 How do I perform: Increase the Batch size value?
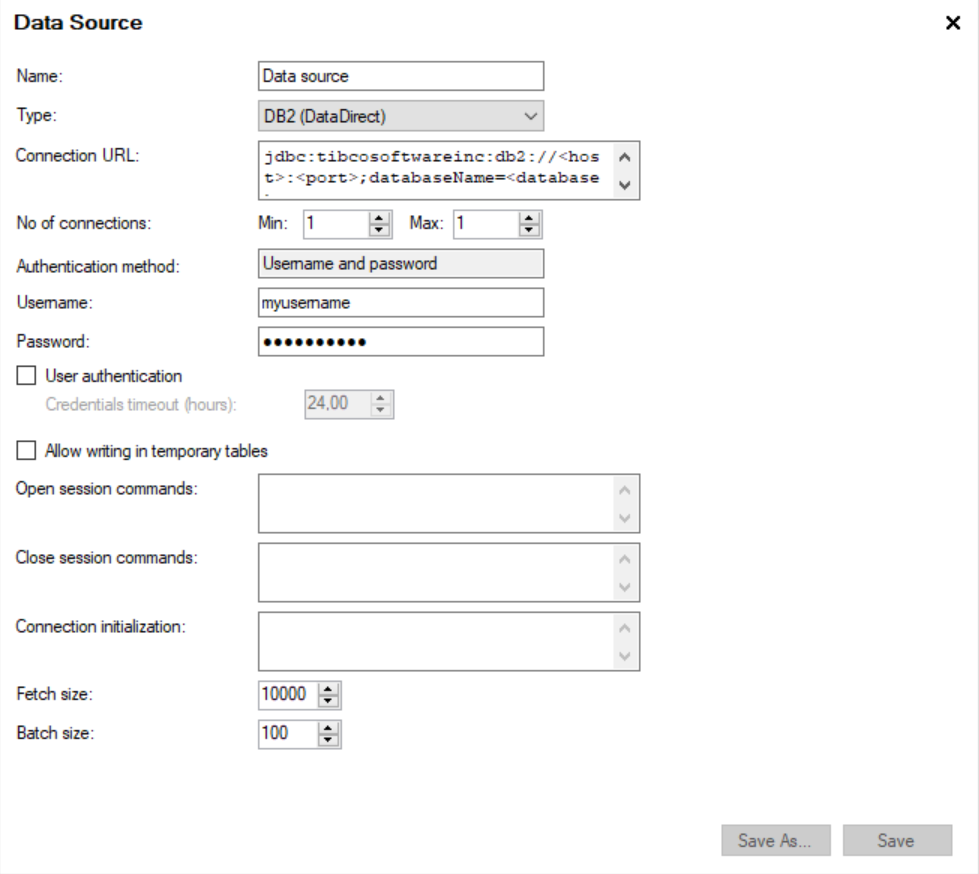pos(329,728)
